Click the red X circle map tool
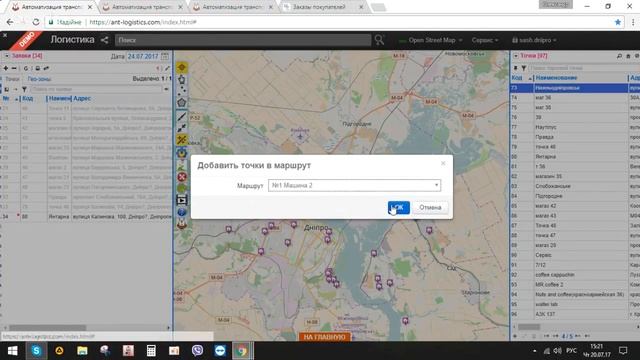This screenshot has width=640, height=360. pos(182,177)
